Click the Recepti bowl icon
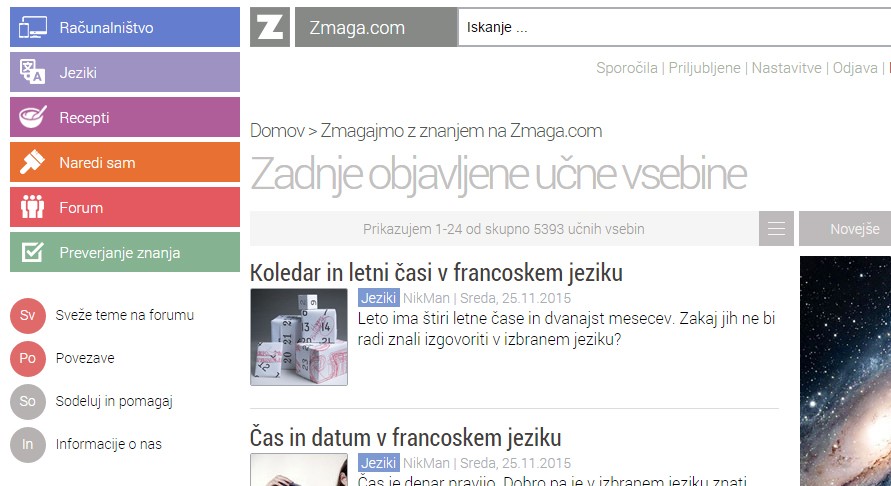 click(x=33, y=118)
